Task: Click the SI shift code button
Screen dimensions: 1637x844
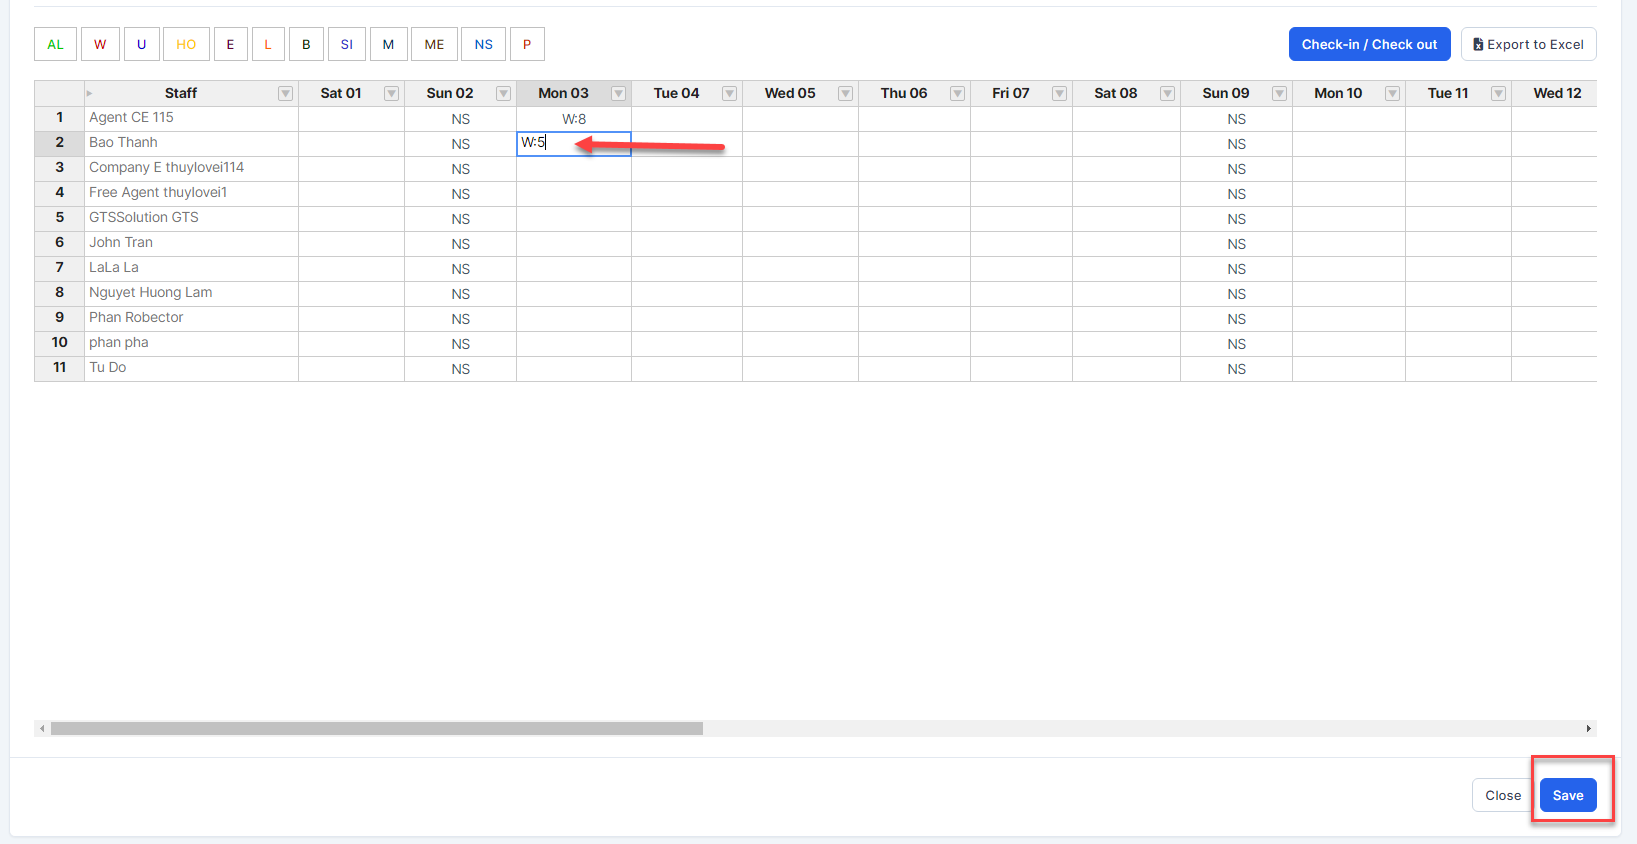Action: point(346,44)
